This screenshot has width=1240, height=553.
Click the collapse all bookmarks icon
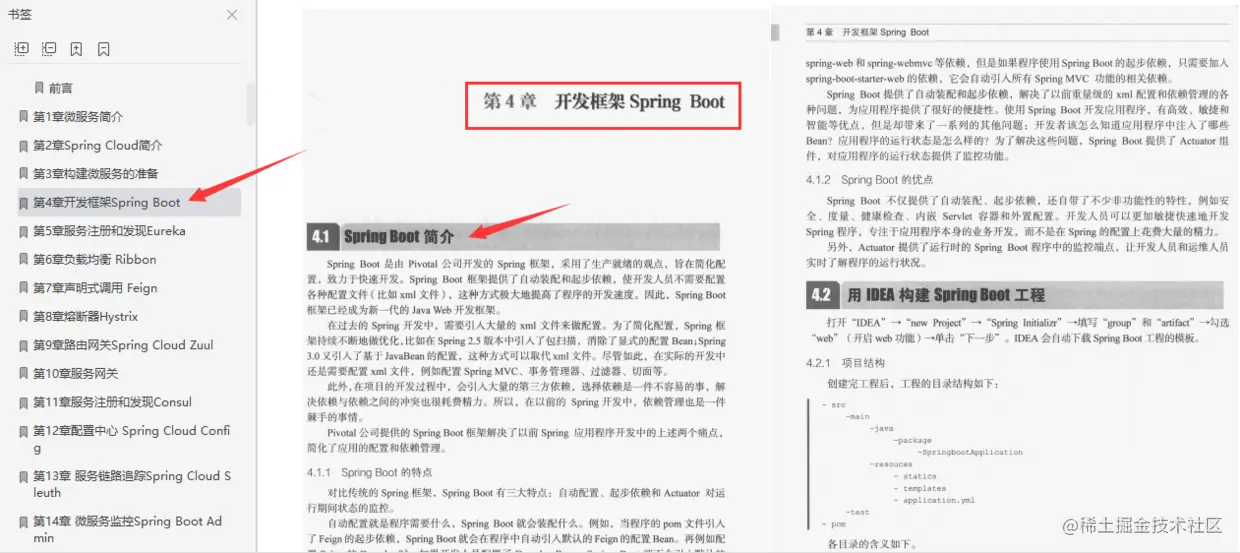pyautogui.click(x=49, y=48)
